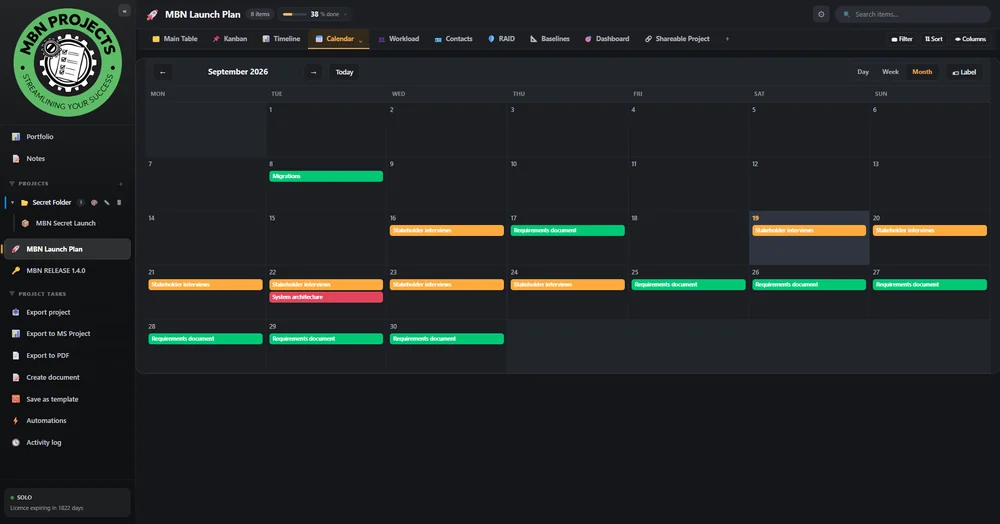Select the September 1 day cell
This screenshot has height=524, width=1000.
click(x=326, y=129)
